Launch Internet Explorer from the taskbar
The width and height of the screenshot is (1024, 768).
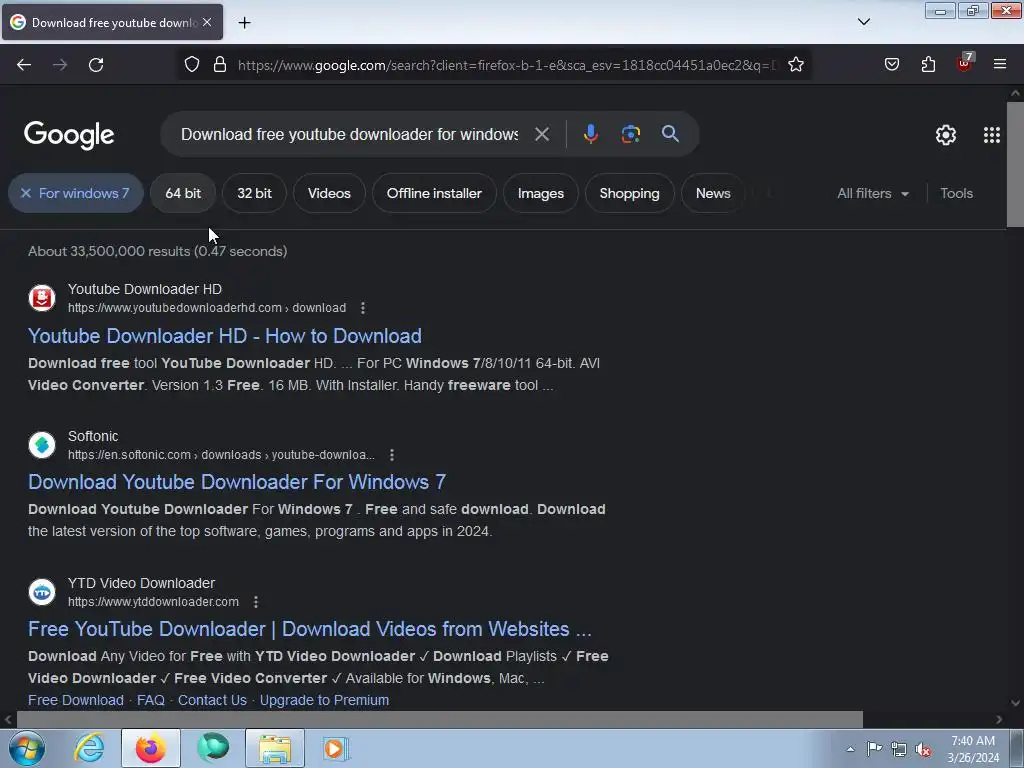(x=89, y=748)
